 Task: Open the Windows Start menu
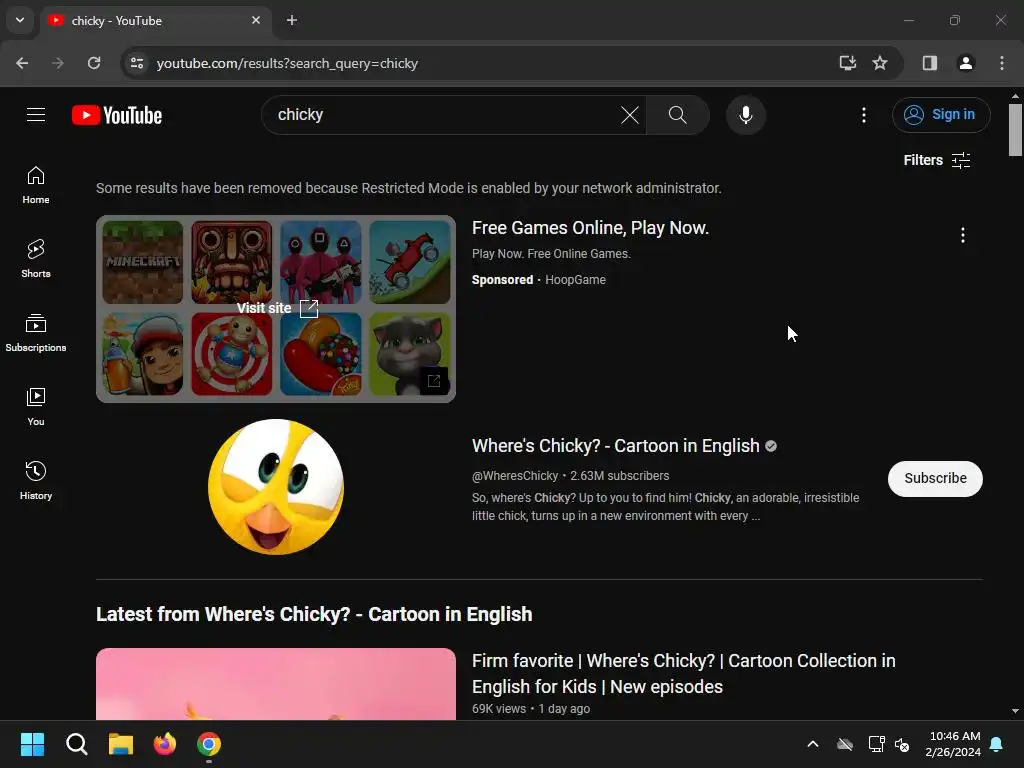coord(32,744)
